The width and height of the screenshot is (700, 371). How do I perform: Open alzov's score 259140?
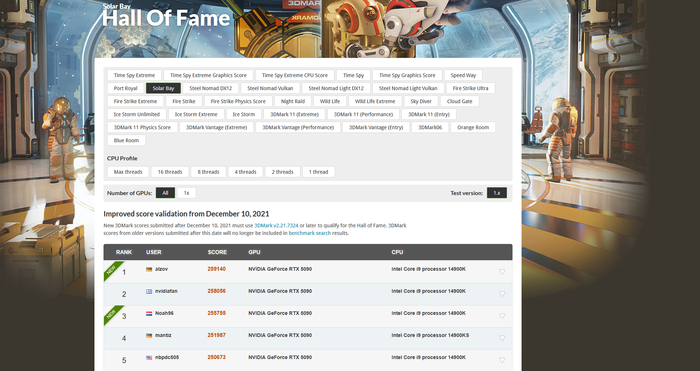click(x=217, y=269)
